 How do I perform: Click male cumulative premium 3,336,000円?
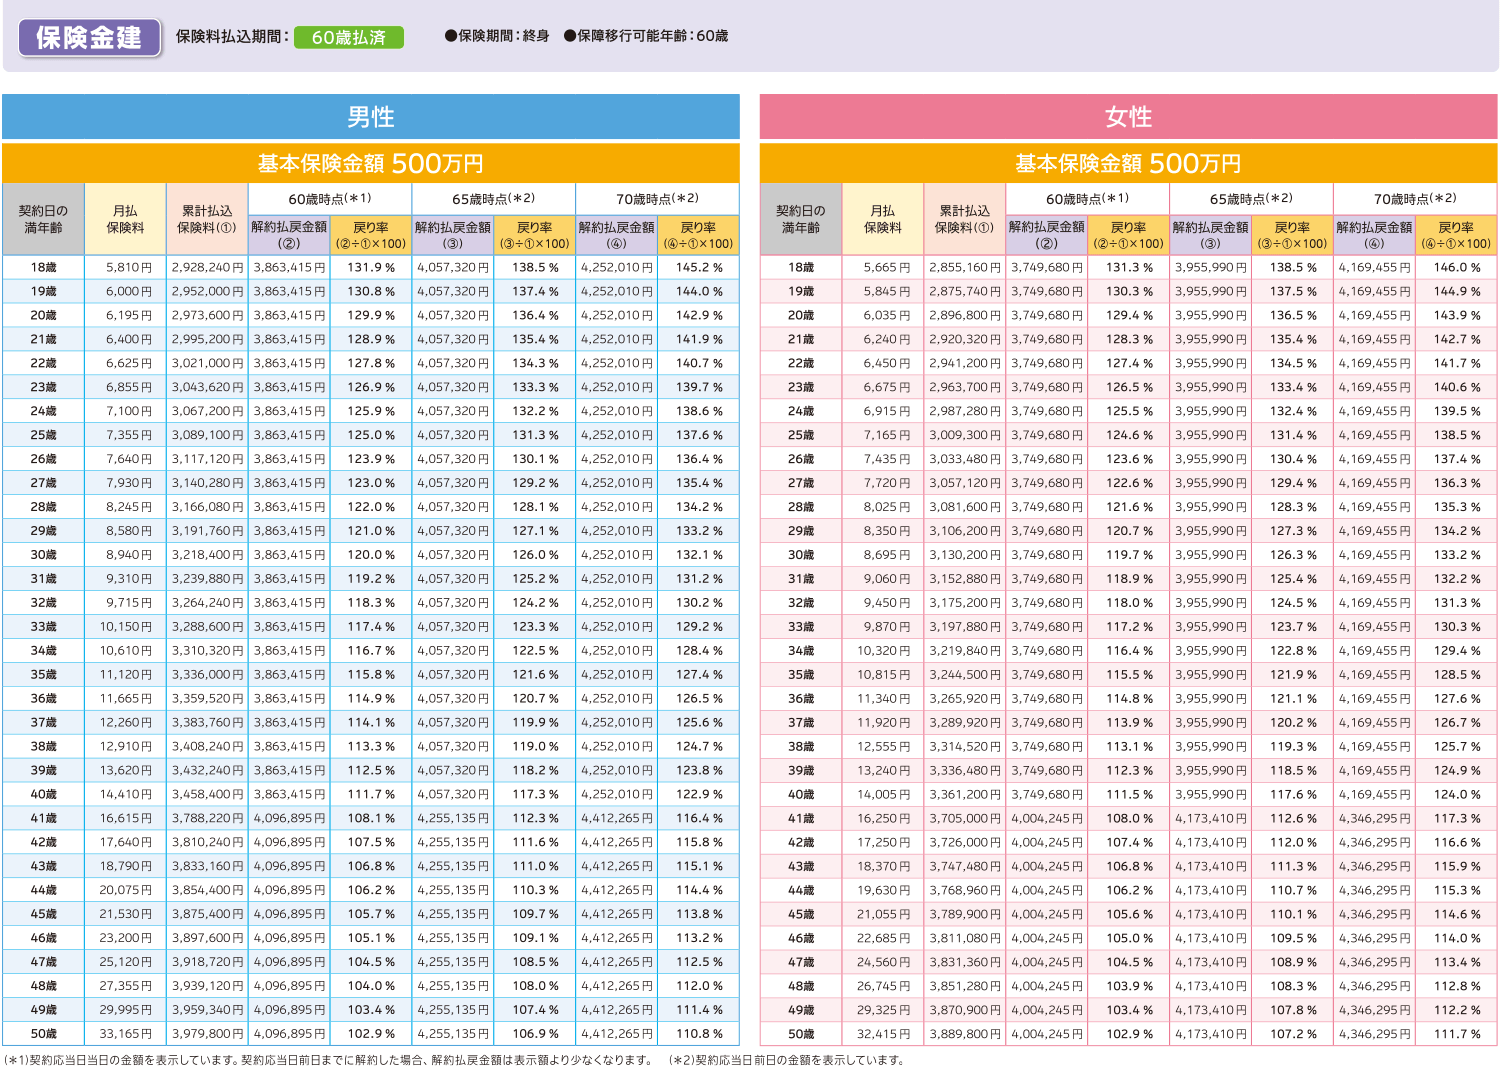coord(207,675)
